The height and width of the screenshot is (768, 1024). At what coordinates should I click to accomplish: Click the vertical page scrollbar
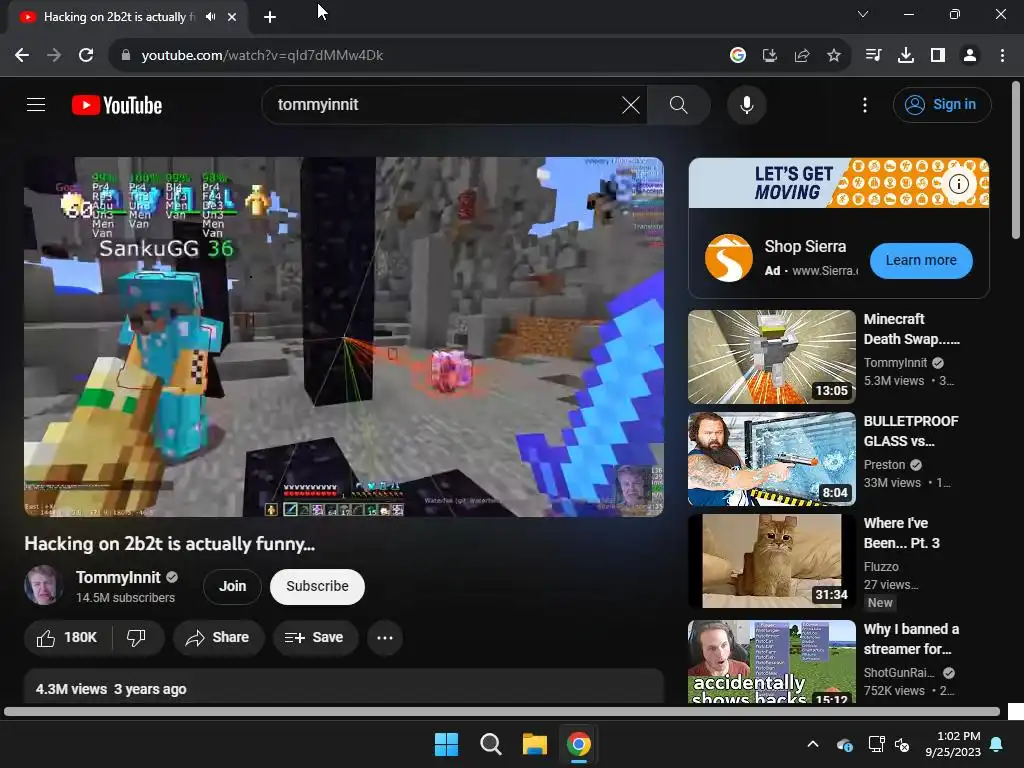(1016, 160)
